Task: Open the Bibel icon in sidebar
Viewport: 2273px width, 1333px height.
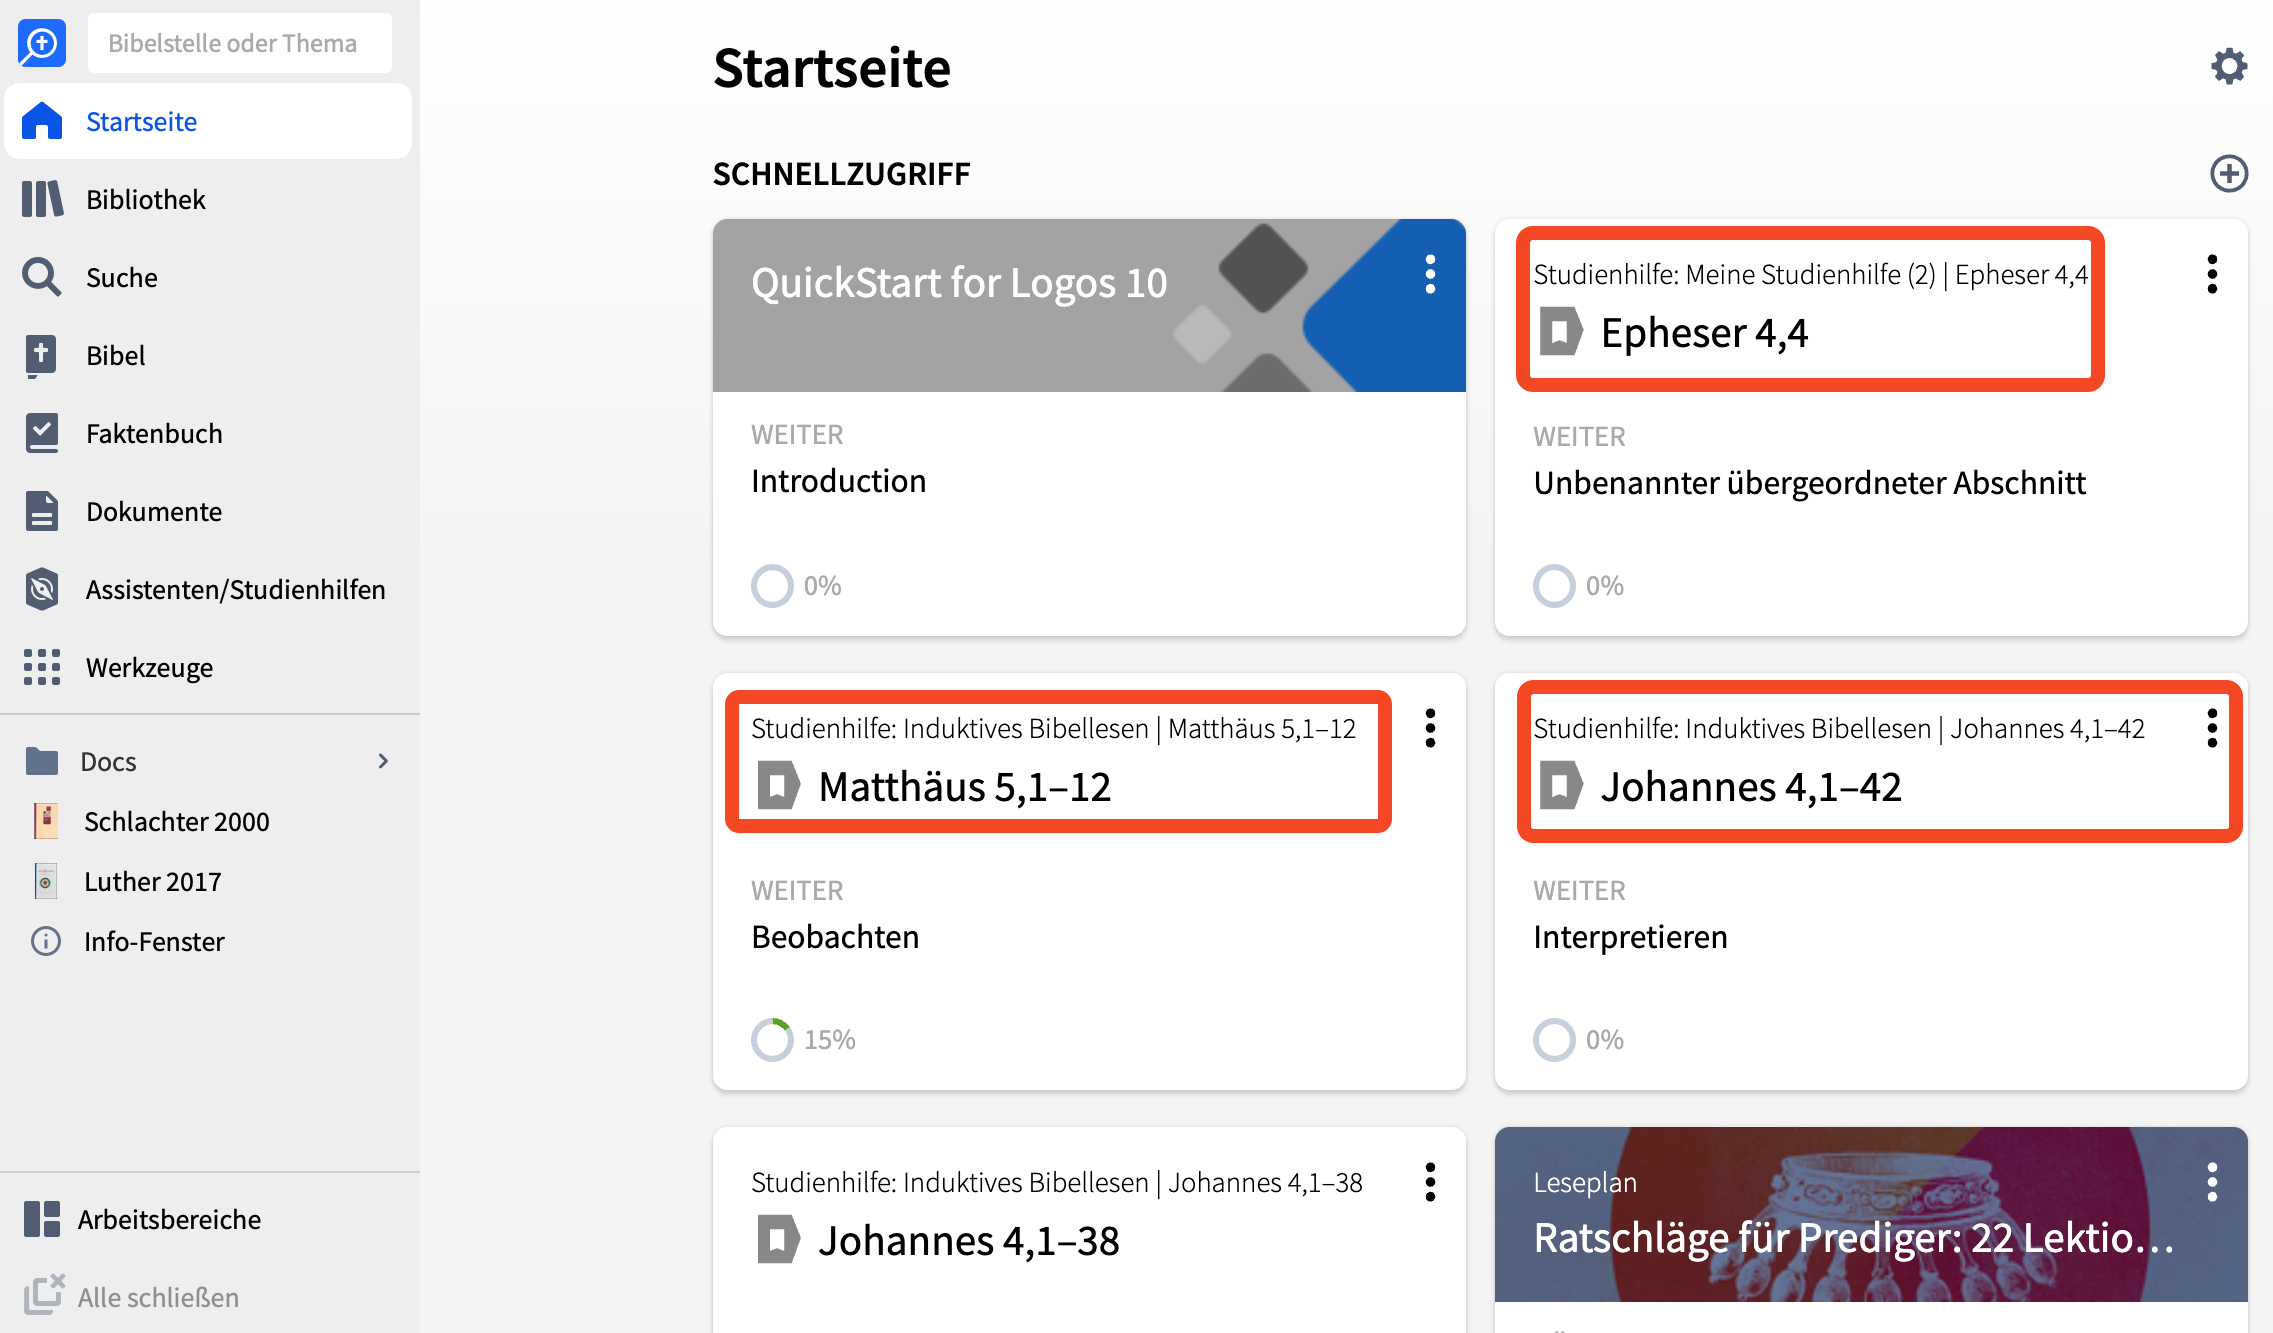Action: click(41, 355)
